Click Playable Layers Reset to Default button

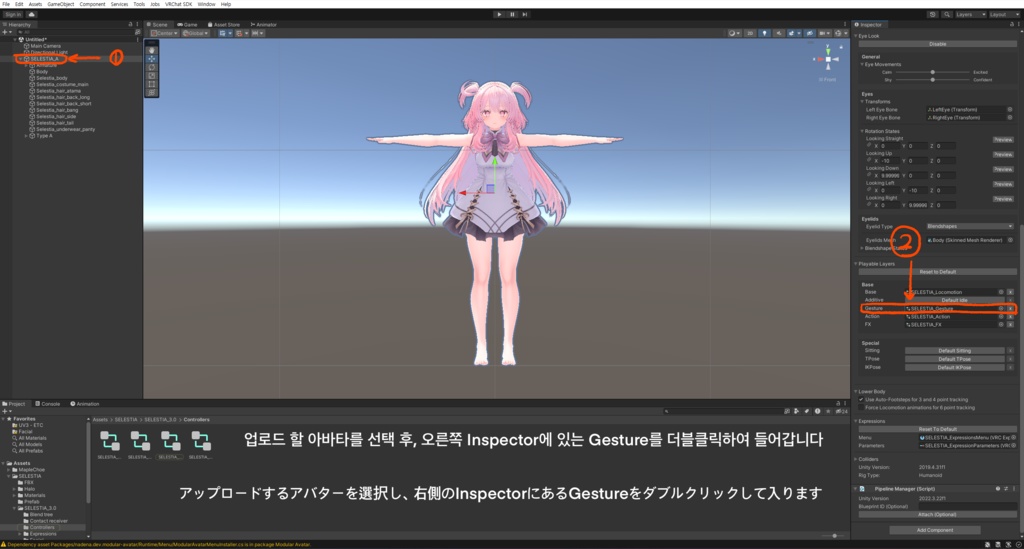(937, 272)
